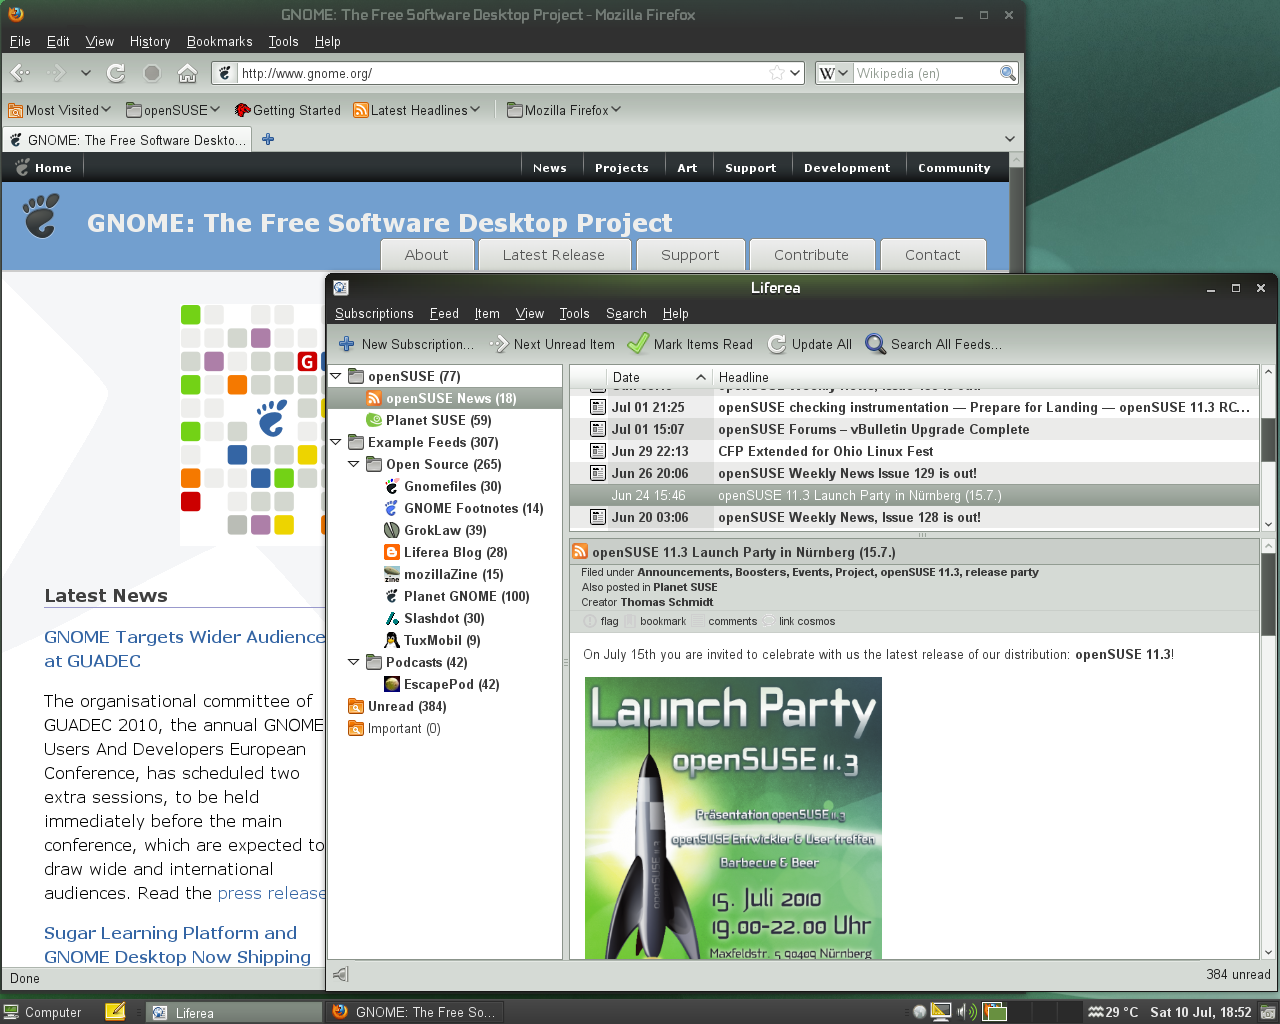Jump to the Next Unread Item
The width and height of the screenshot is (1280, 1024).
point(552,344)
